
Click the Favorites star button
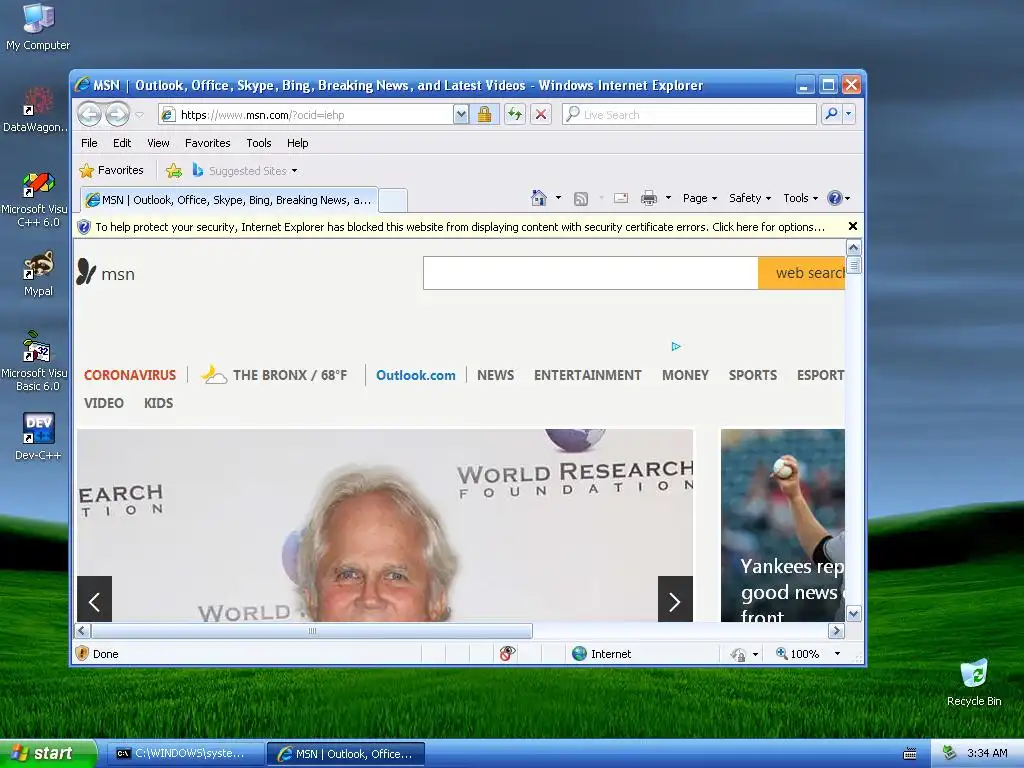(112, 170)
